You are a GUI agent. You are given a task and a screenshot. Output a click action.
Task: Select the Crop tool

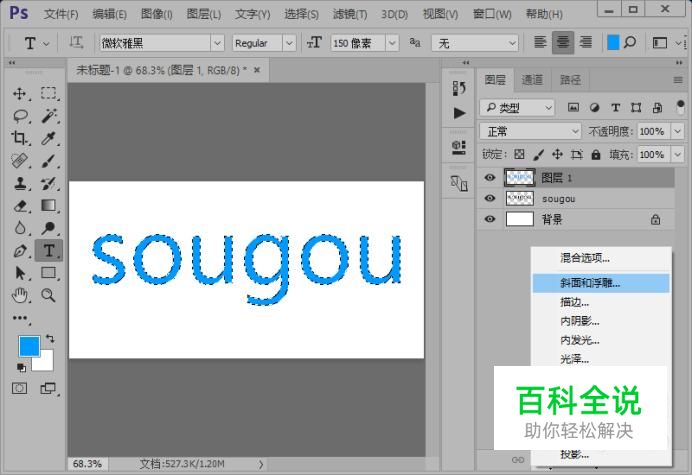coord(19,138)
